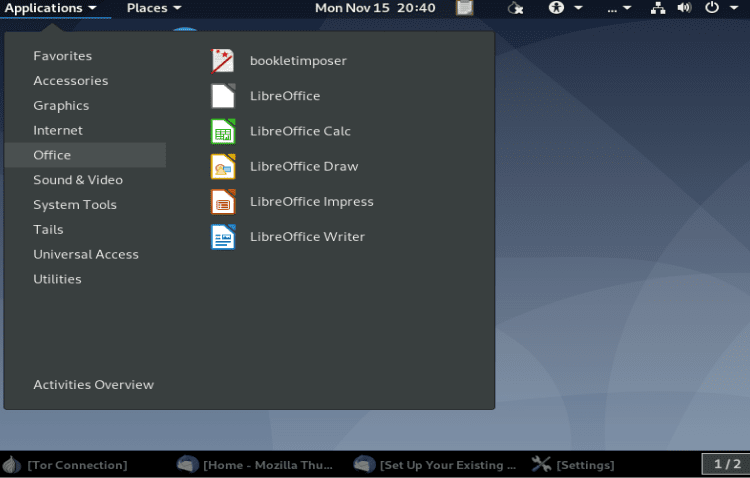Click the network connection icon in top bar
Screen dimensions: 750x478
(658, 8)
